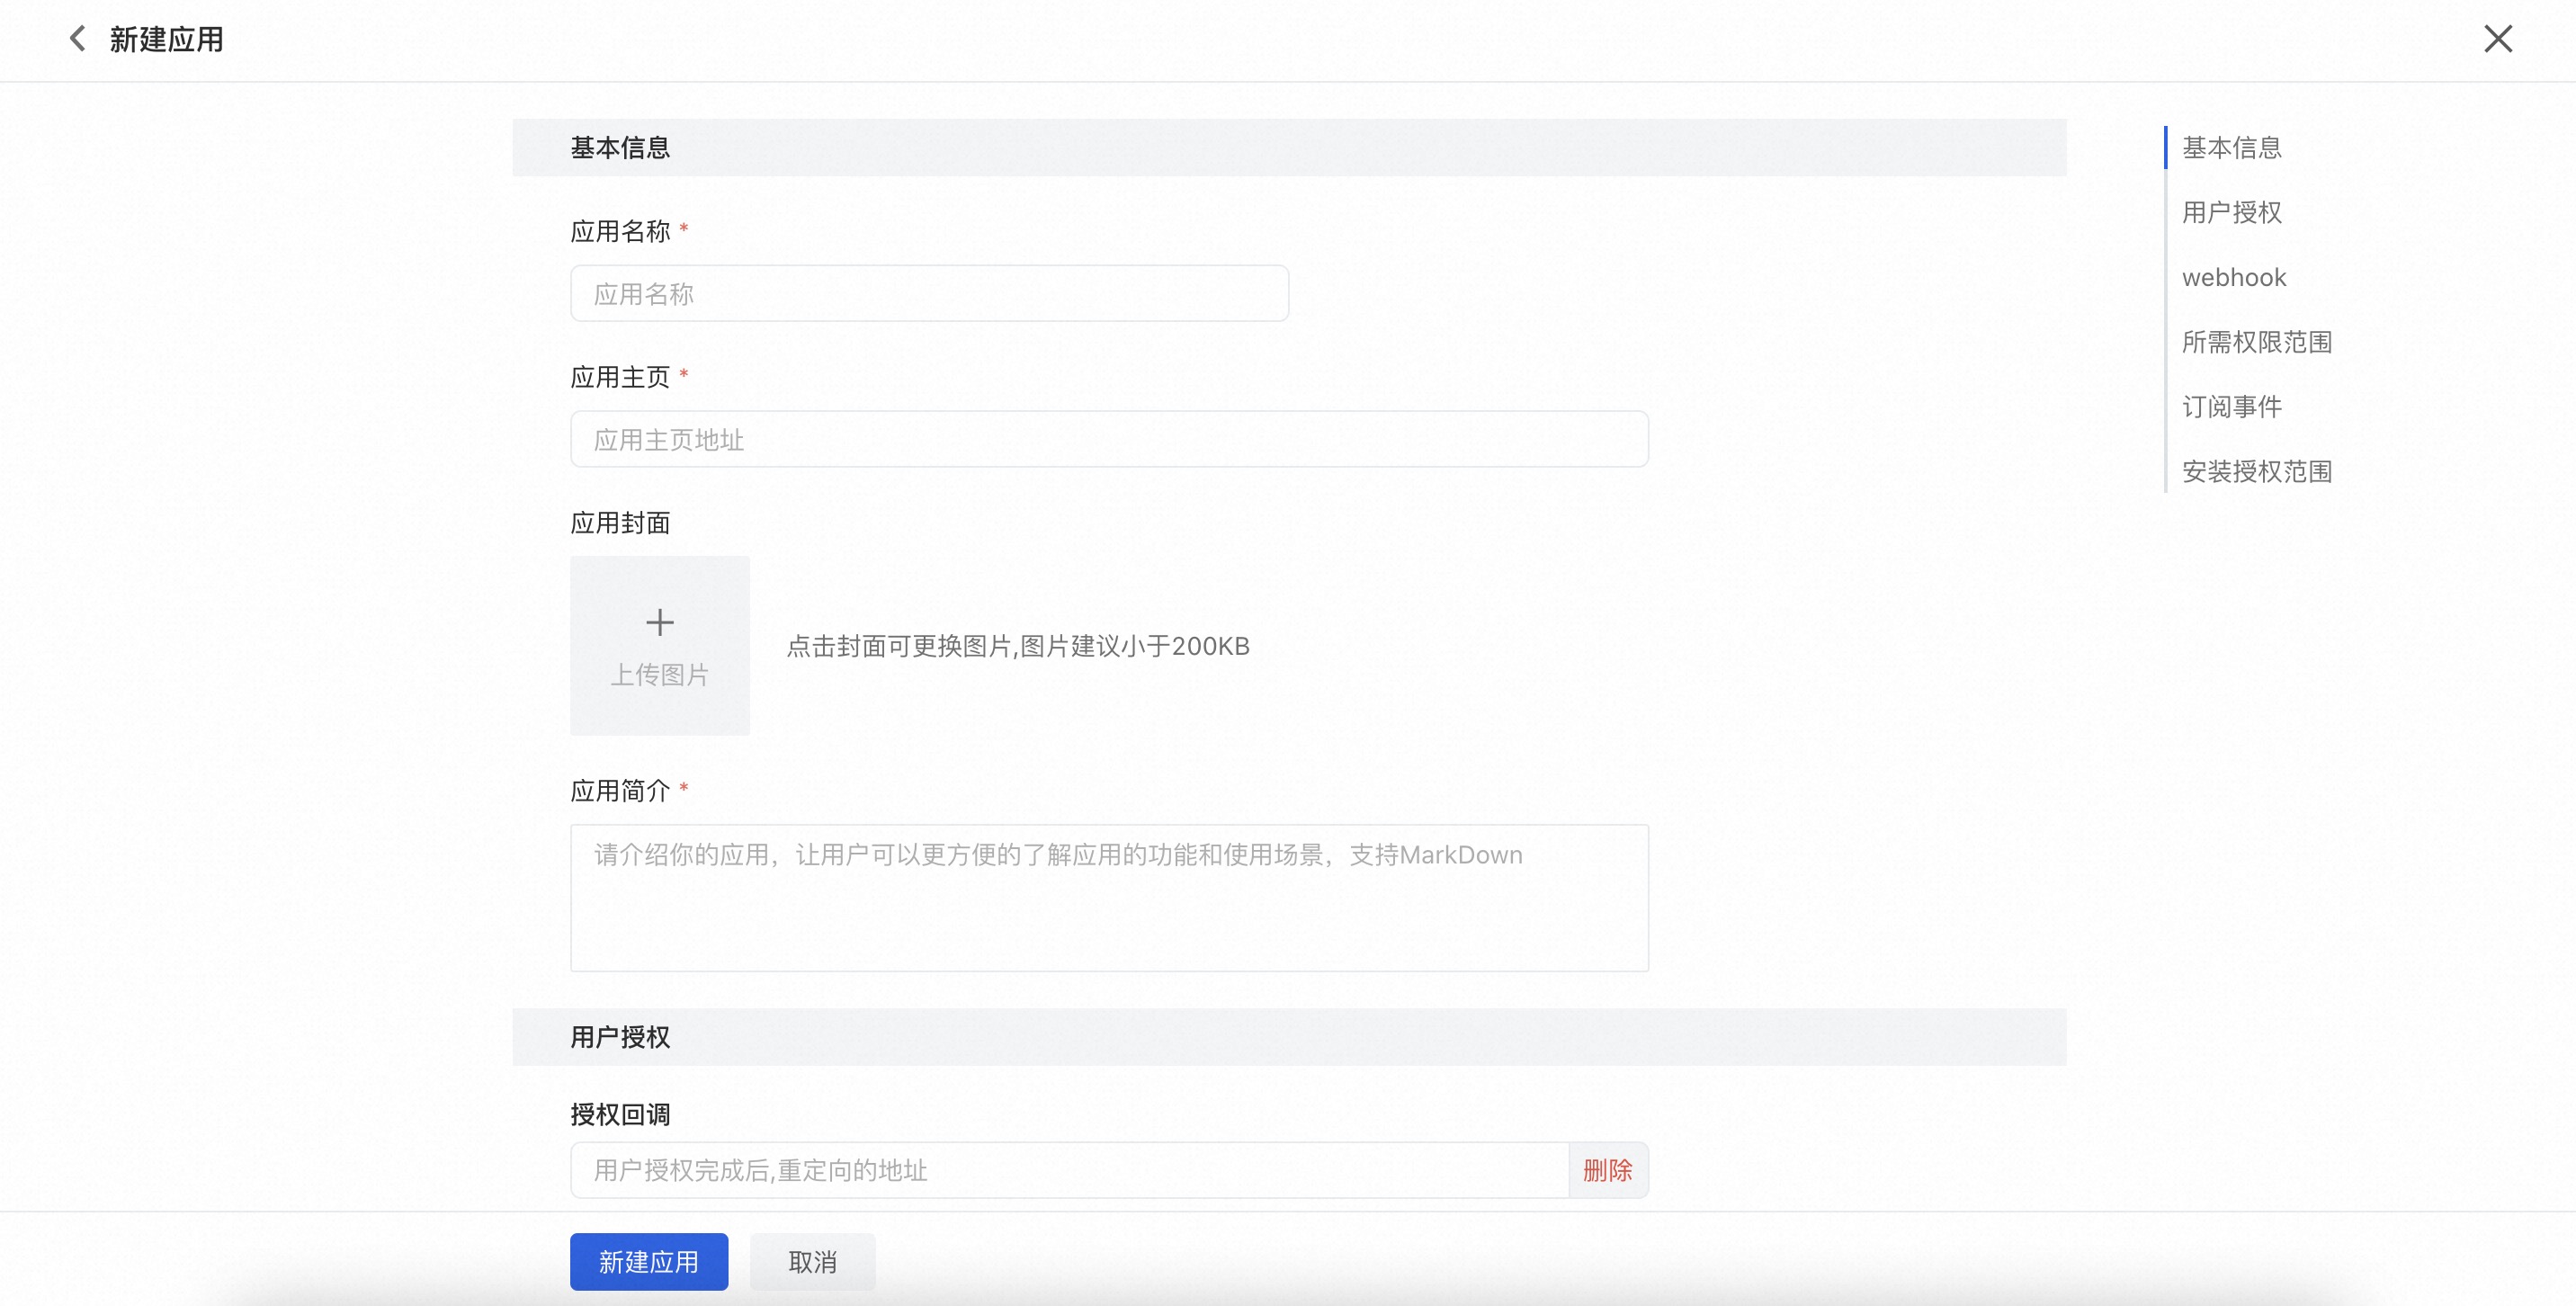The height and width of the screenshot is (1306, 2576).
Task: Click the 应用封面 field label
Action: pyautogui.click(x=620, y=523)
